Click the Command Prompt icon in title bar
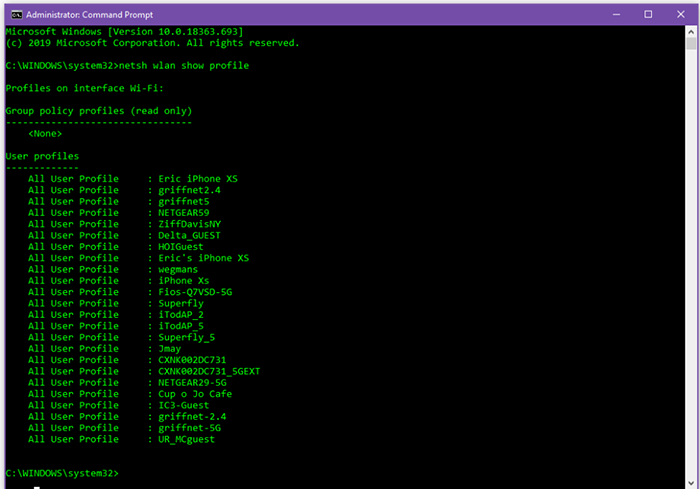Viewport: 700px width, 489px height. (12, 14)
